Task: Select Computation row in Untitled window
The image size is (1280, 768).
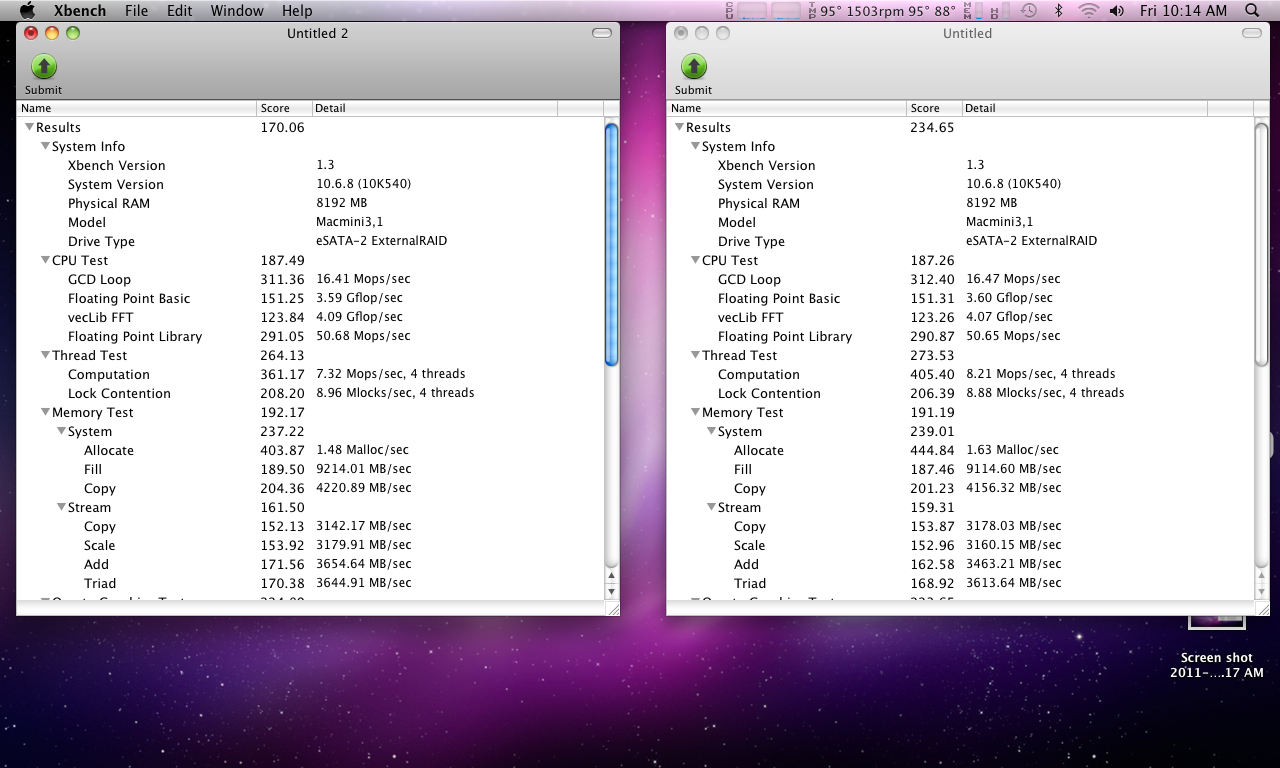Action: coord(961,374)
